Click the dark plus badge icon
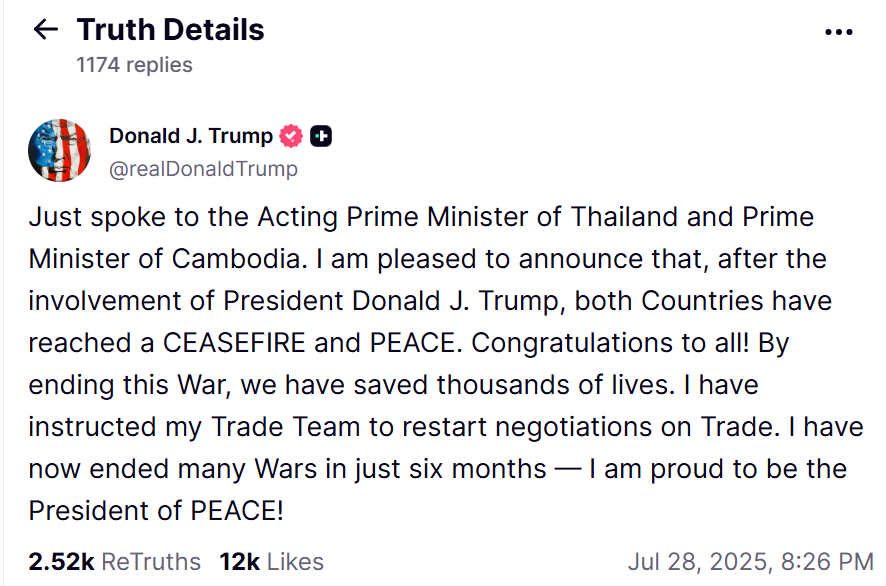The image size is (886, 586). click(x=321, y=136)
